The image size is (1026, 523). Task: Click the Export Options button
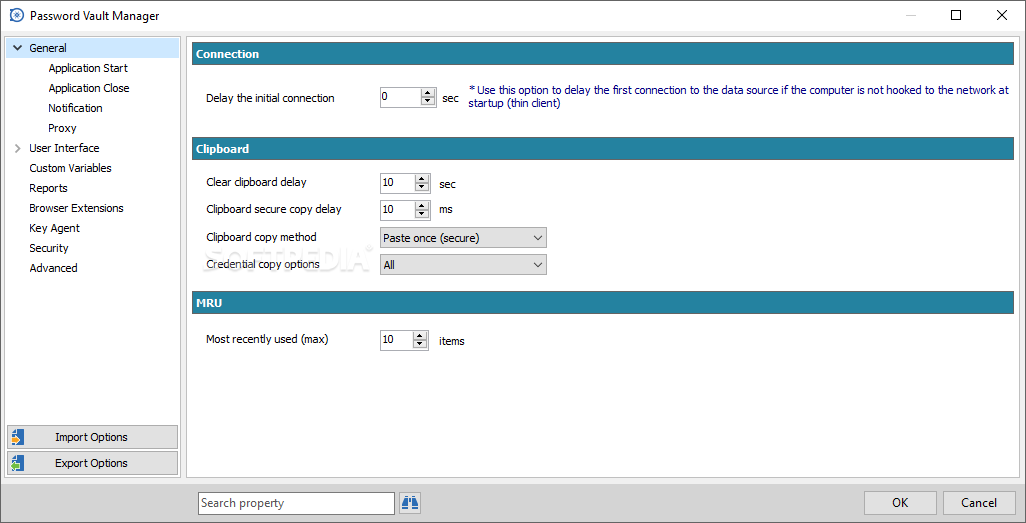coord(92,463)
